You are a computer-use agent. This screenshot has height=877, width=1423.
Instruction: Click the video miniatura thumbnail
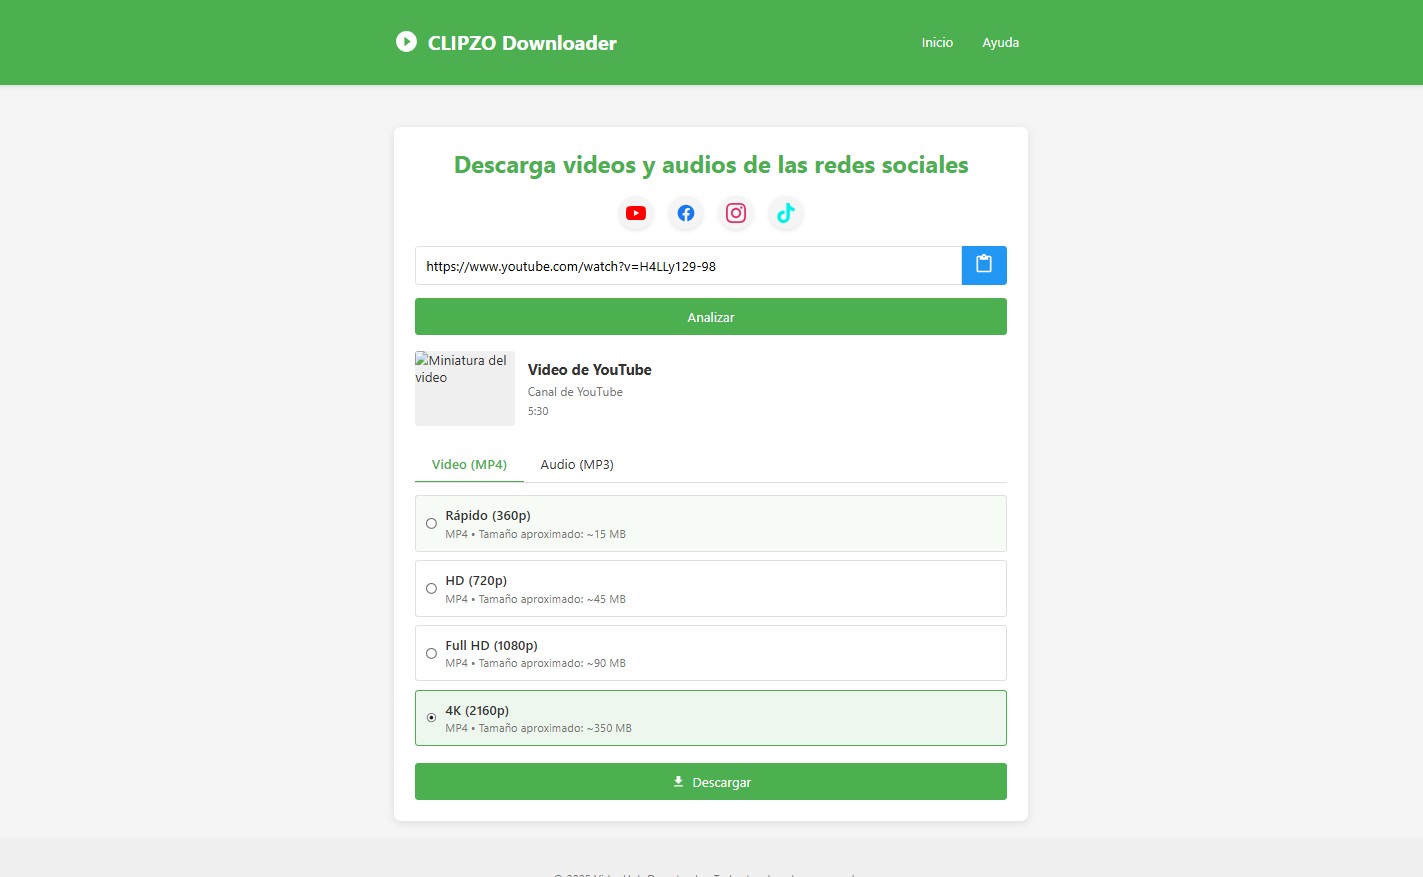464,388
